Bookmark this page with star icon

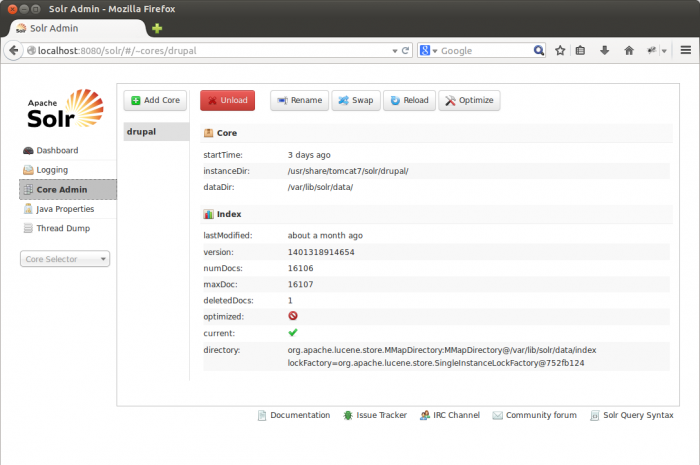pyautogui.click(x=560, y=50)
